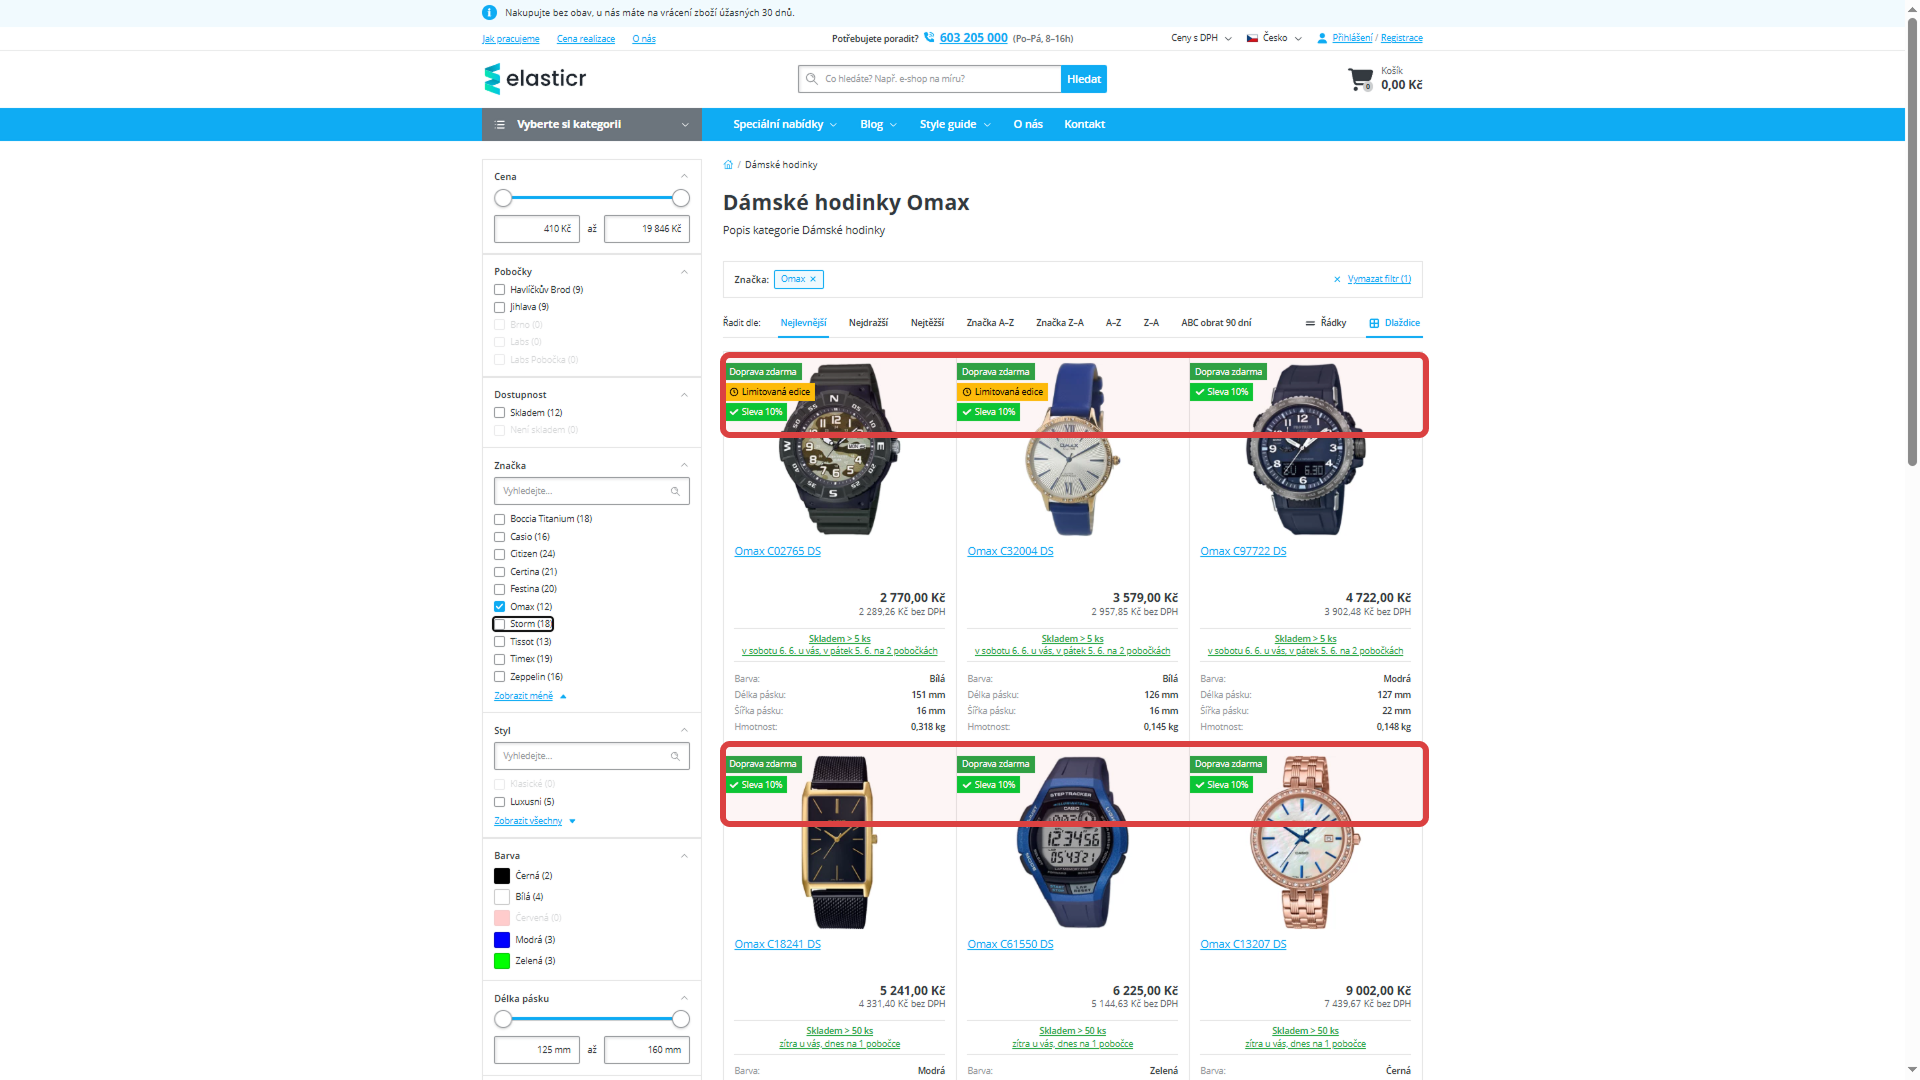Open the Vyberte si kategorii dropdown
This screenshot has height=1080, width=1920.
(592, 125)
